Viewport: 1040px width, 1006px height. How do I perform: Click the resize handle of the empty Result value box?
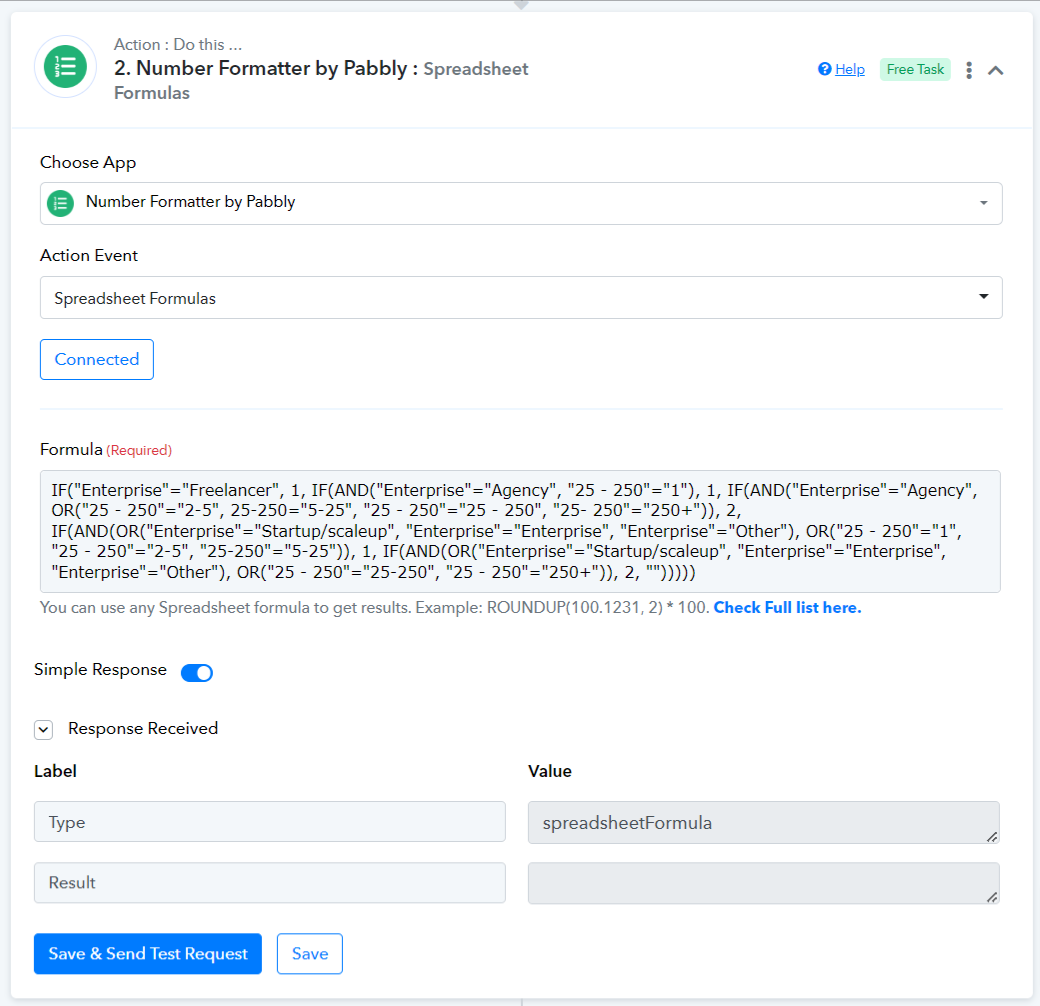click(992, 897)
